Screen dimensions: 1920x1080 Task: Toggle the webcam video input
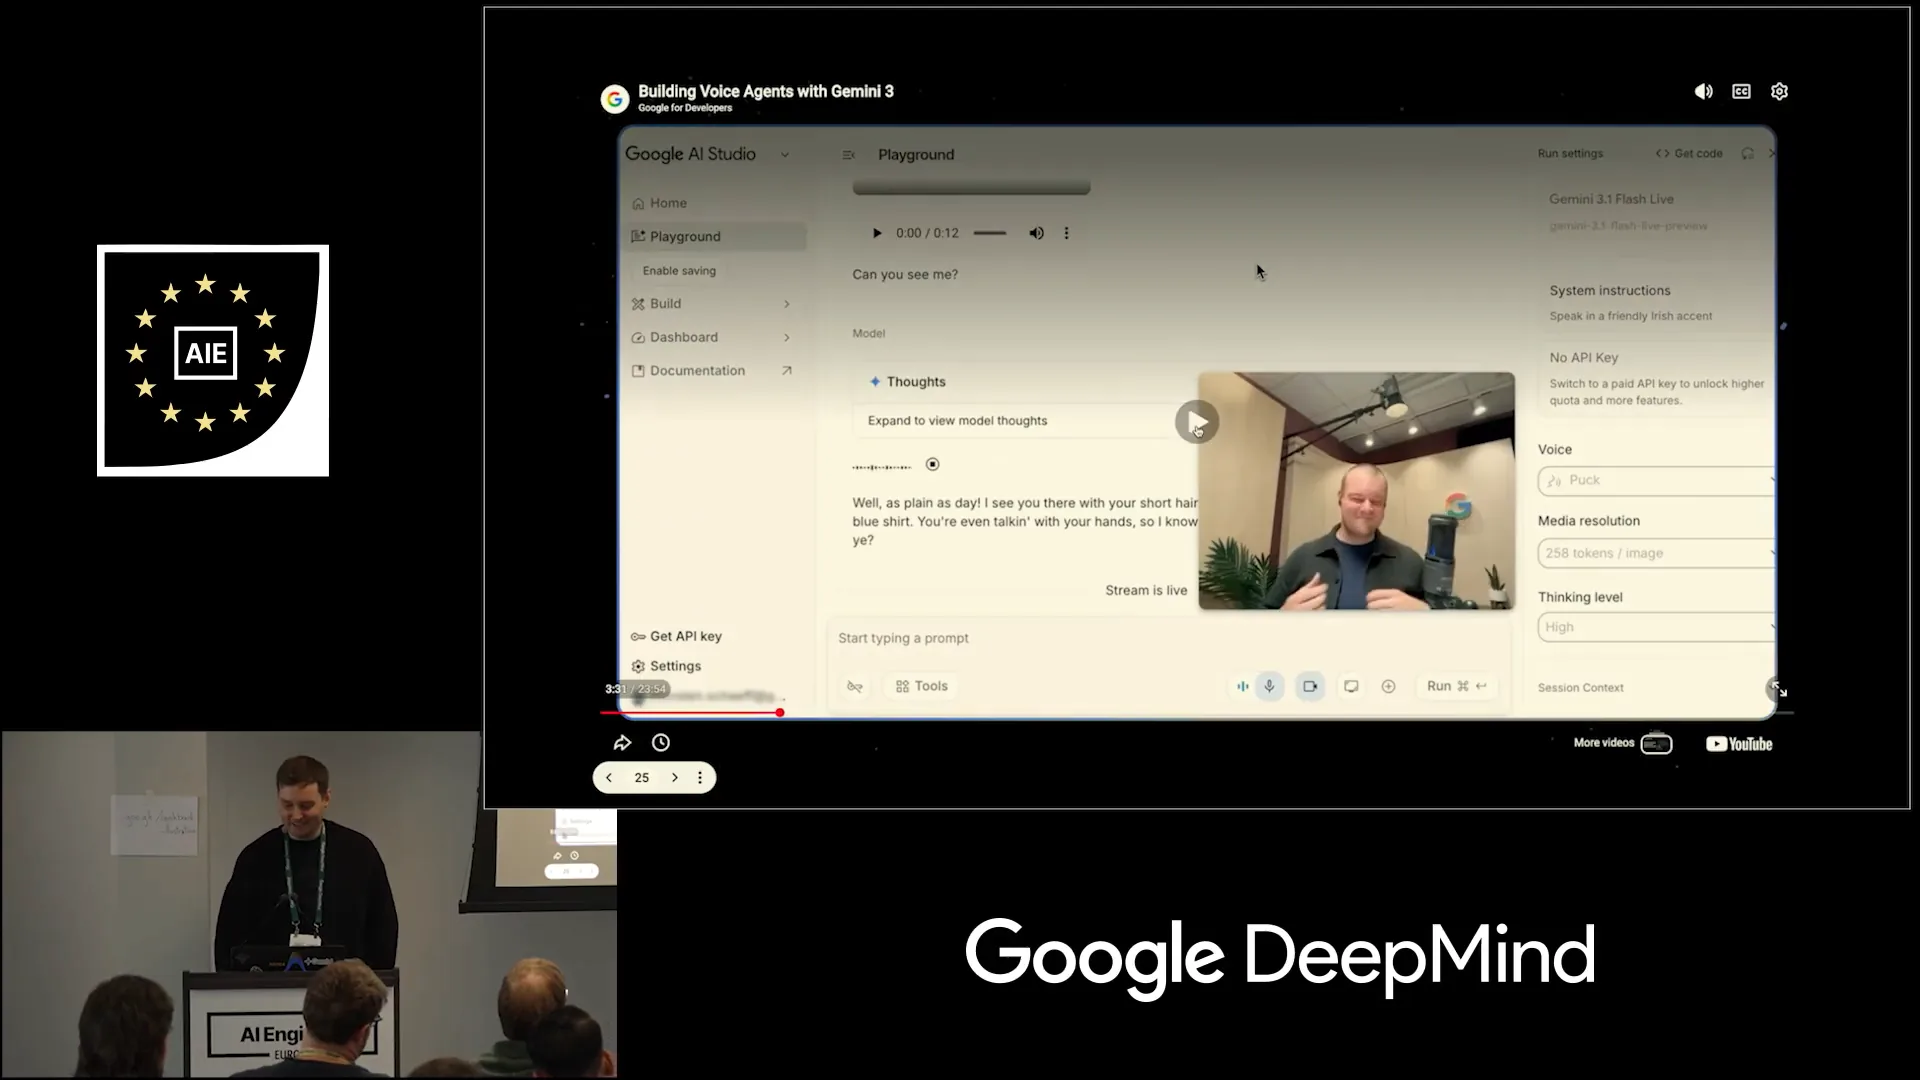[1310, 687]
